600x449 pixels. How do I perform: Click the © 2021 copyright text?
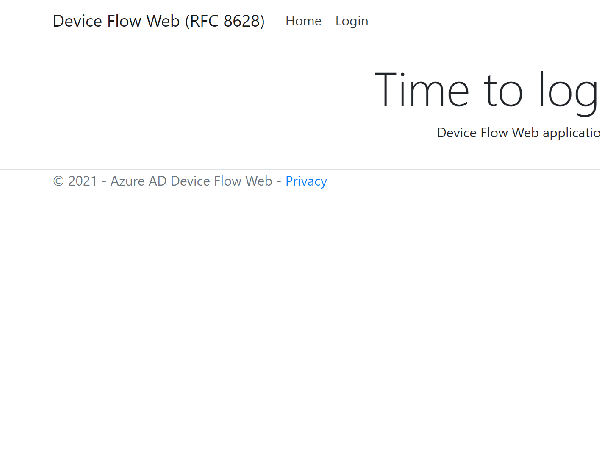pyautogui.click(x=75, y=181)
